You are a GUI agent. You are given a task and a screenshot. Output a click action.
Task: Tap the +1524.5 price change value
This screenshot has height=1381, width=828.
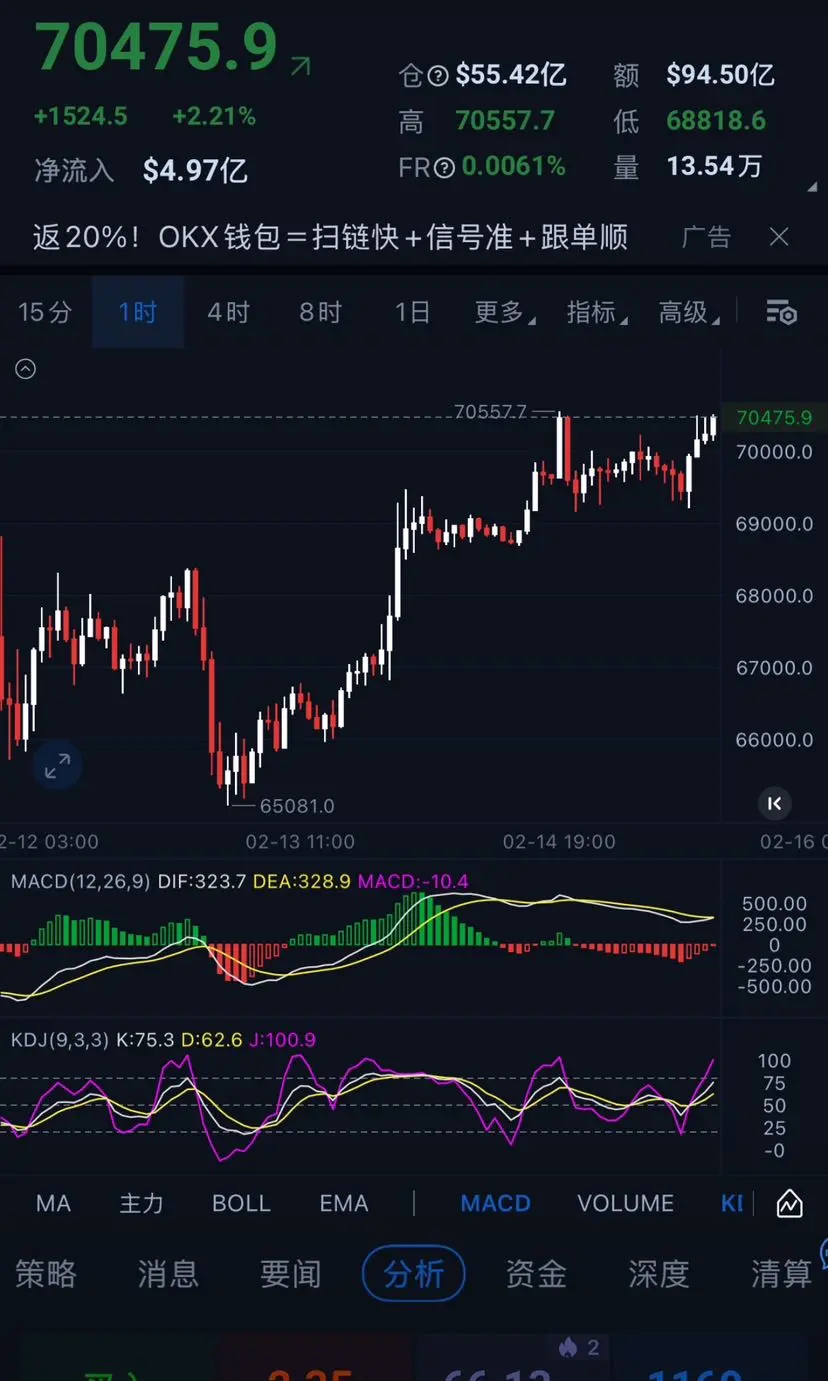click(81, 117)
